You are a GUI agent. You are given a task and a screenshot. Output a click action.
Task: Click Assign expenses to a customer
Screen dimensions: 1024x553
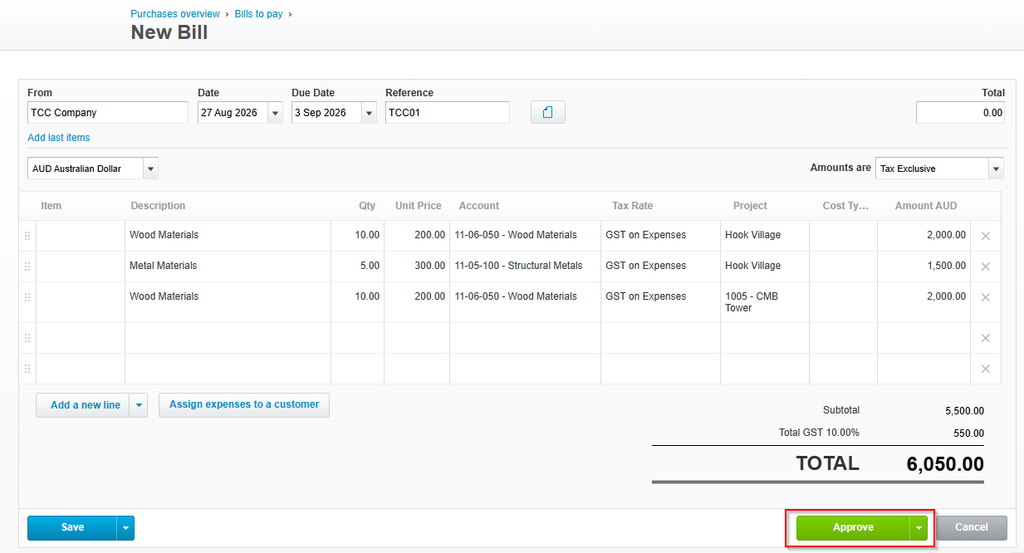(x=244, y=405)
